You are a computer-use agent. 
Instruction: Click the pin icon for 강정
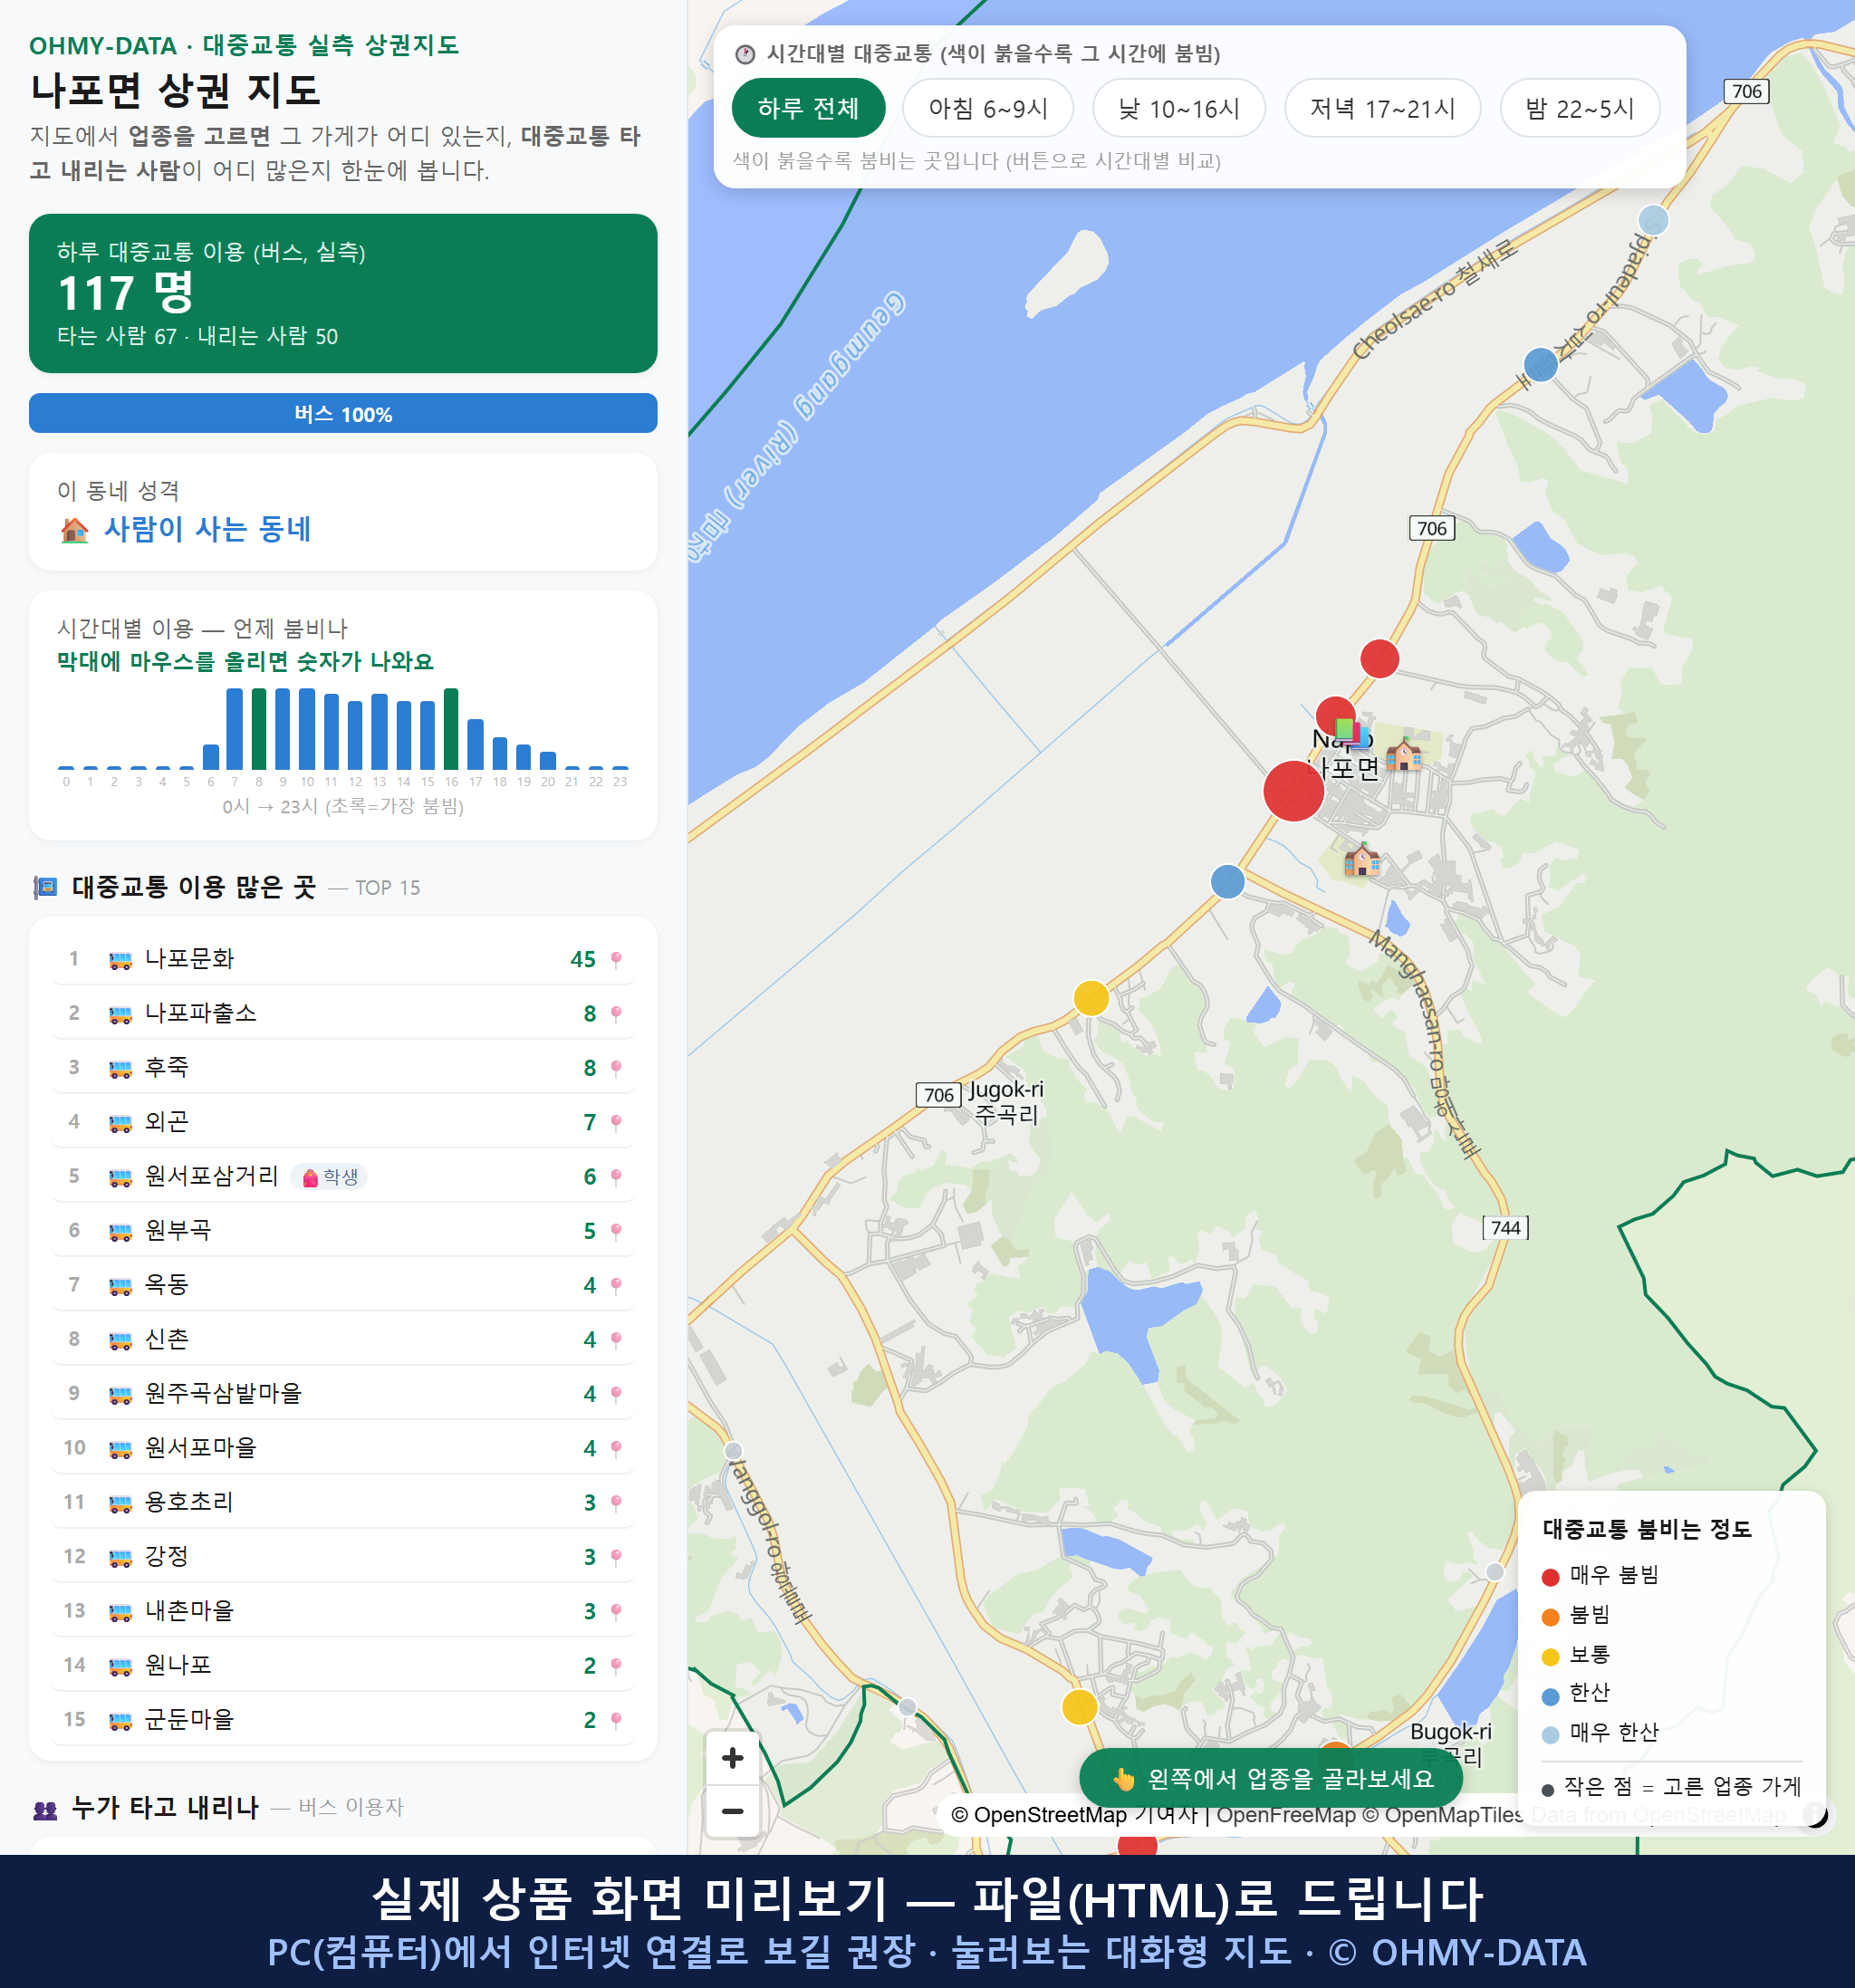616,1557
